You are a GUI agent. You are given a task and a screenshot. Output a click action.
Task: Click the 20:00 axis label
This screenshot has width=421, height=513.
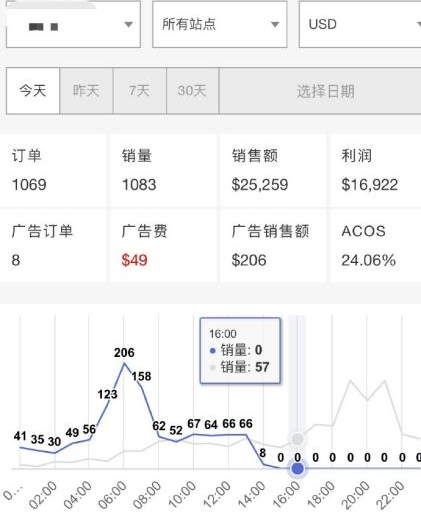coord(356,494)
